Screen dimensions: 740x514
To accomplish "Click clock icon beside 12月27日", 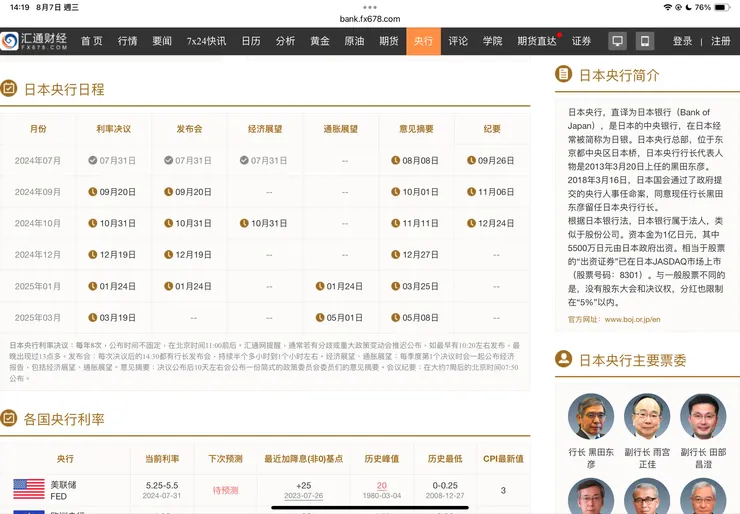I will [x=395, y=254].
